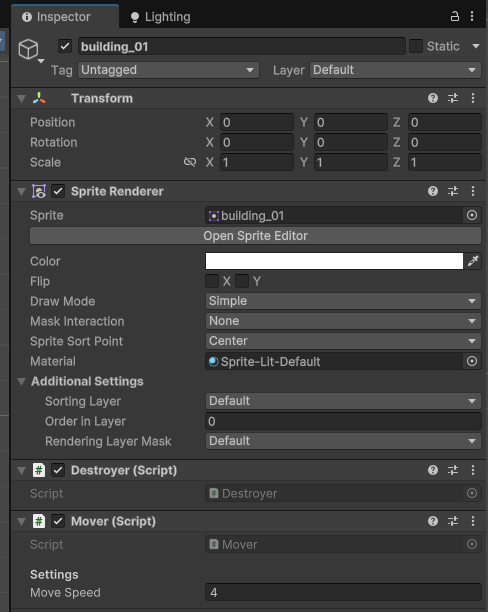Click the Order in Layer field
This screenshot has width=488, height=612.
click(x=343, y=421)
